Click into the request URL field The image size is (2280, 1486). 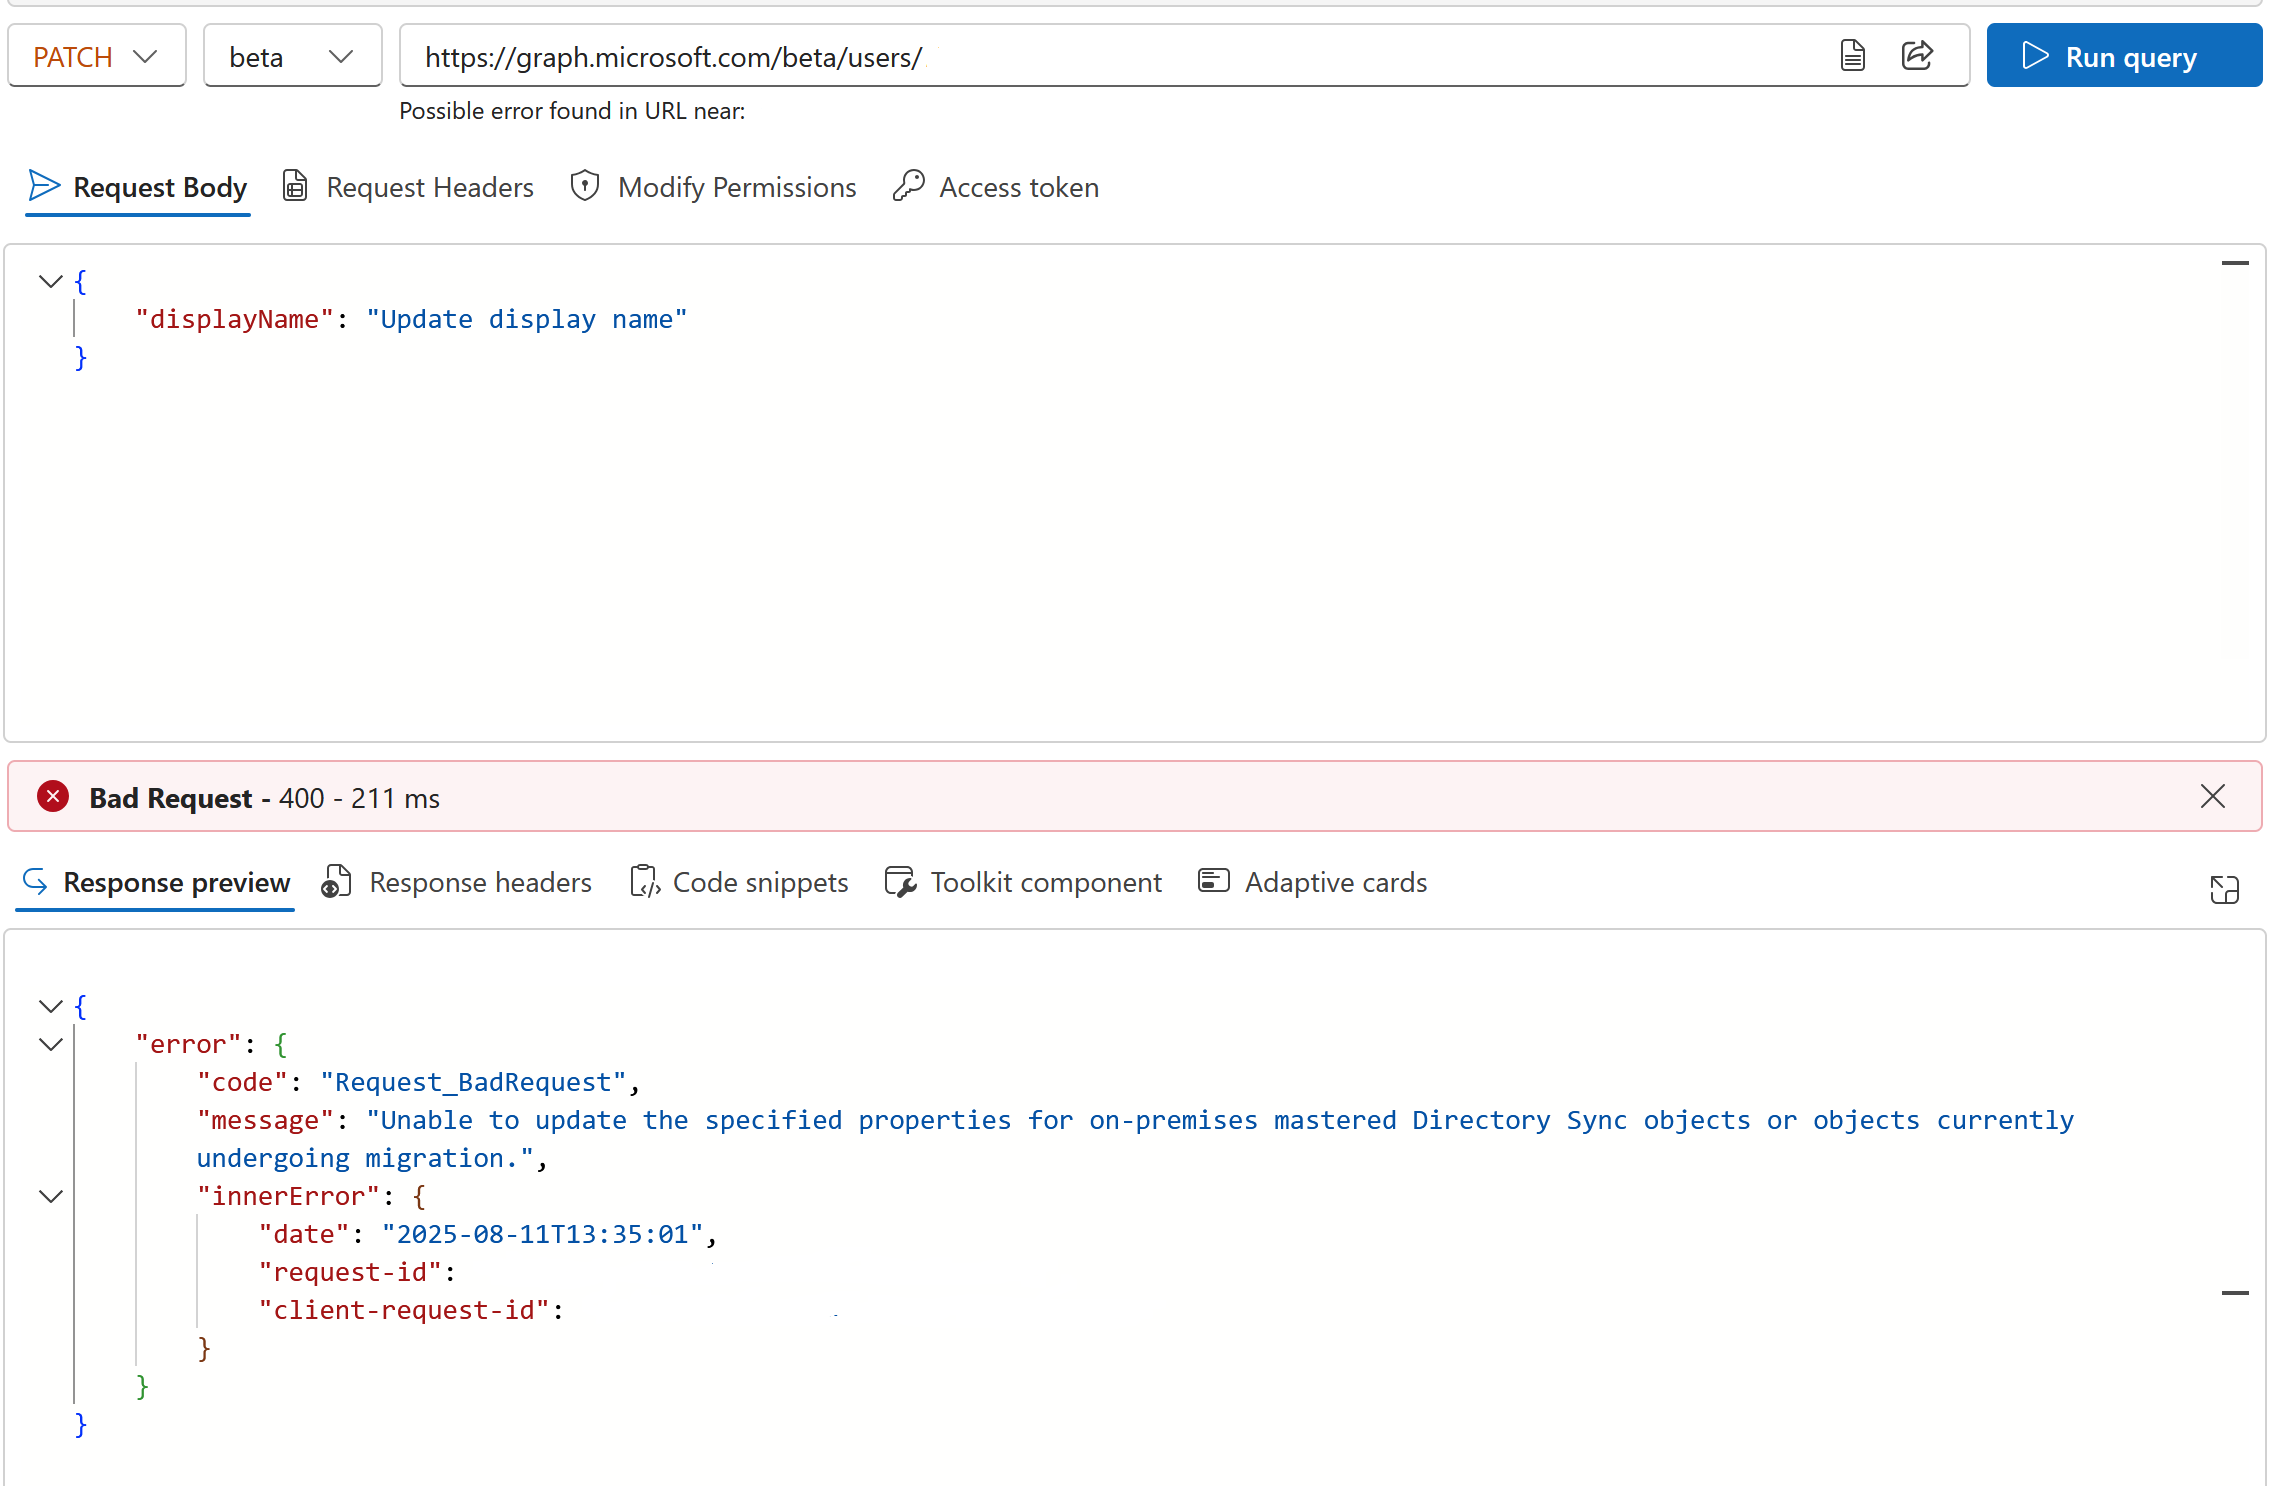pos(1100,57)
